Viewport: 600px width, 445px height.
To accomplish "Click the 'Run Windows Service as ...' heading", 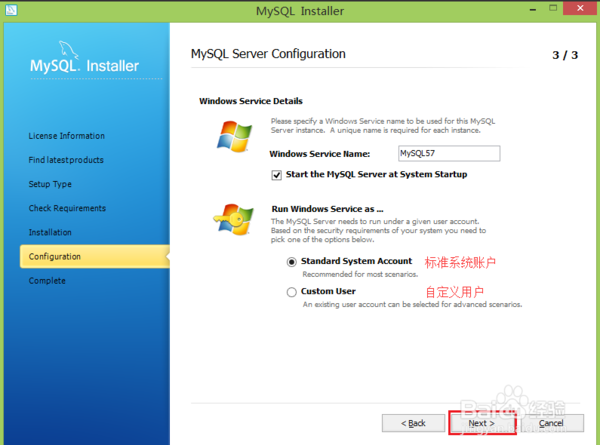I will coord(328,209).
